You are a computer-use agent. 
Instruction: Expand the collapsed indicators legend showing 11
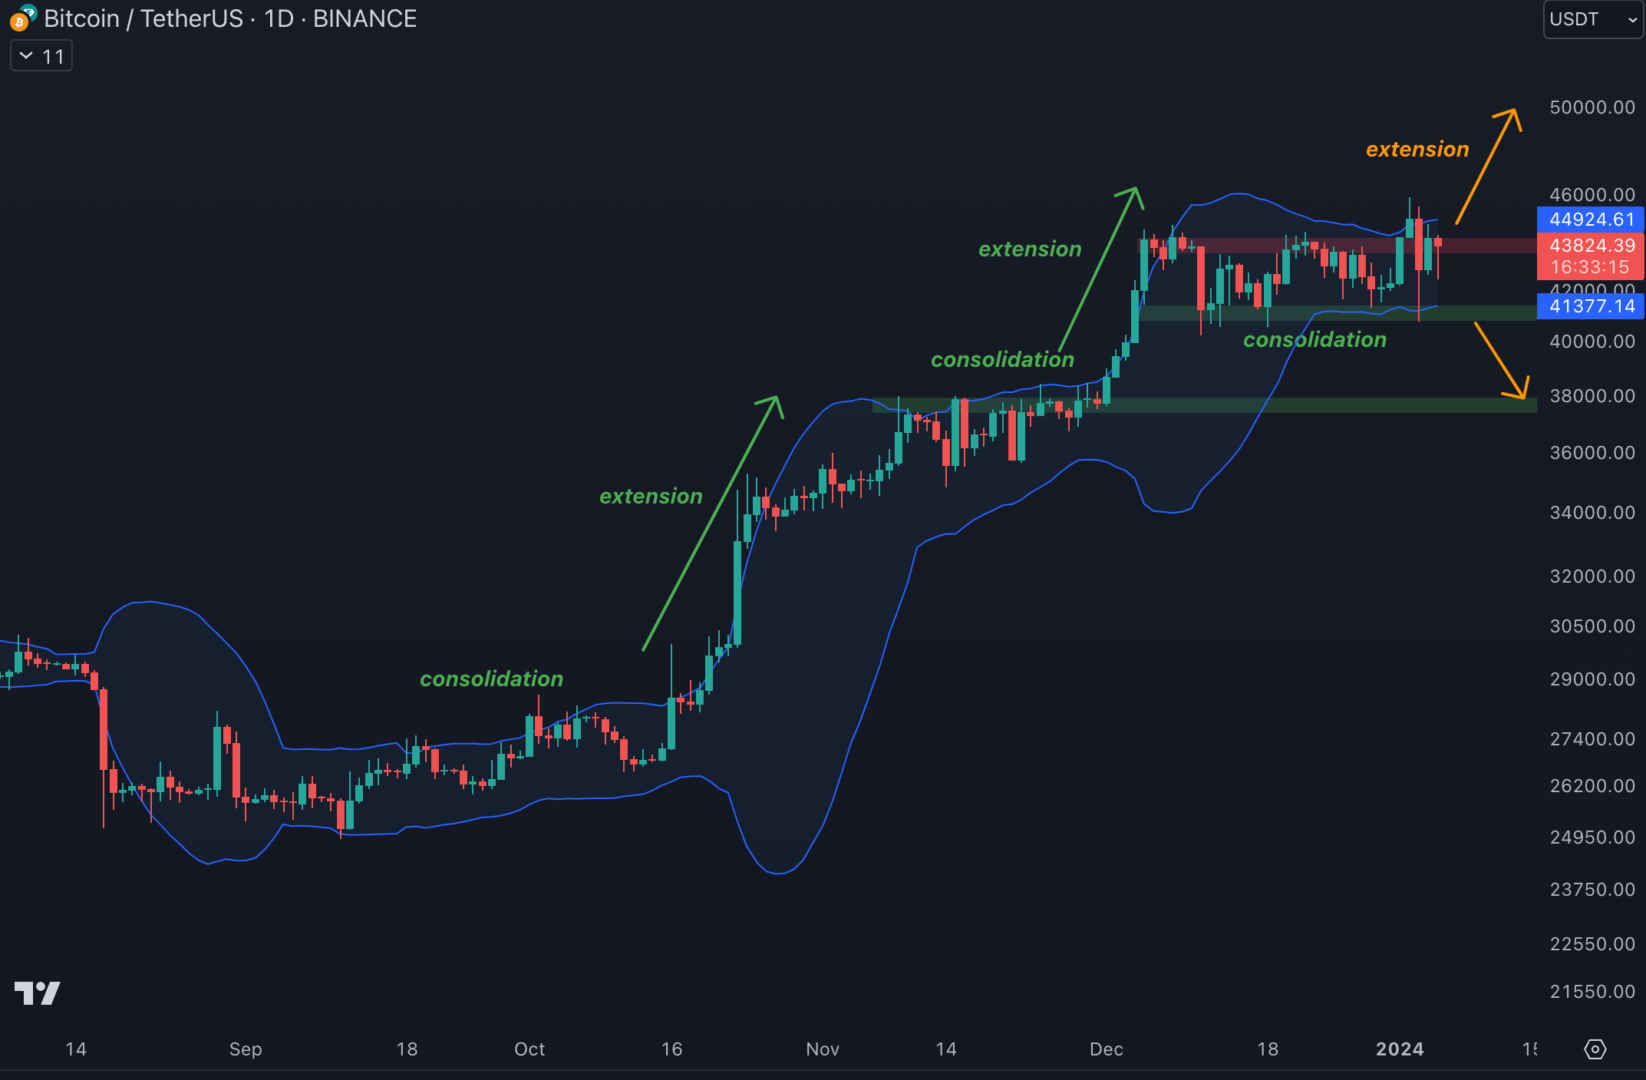tap(41, 57)
